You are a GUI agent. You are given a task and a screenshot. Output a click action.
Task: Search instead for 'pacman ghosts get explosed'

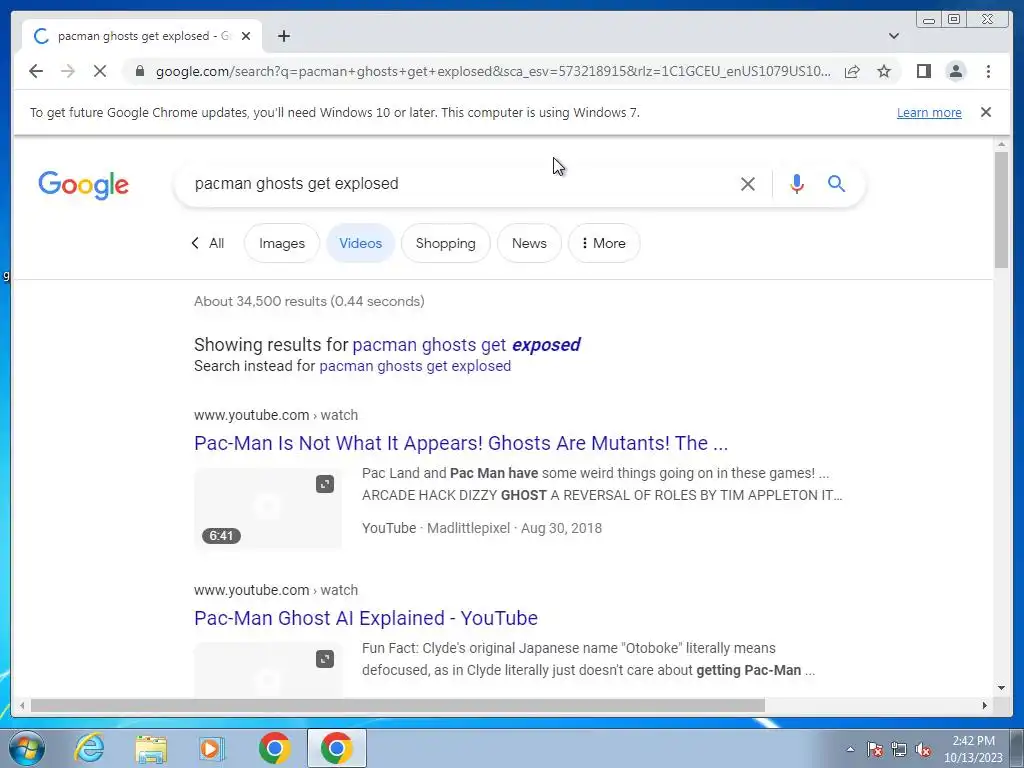(415, 366)
